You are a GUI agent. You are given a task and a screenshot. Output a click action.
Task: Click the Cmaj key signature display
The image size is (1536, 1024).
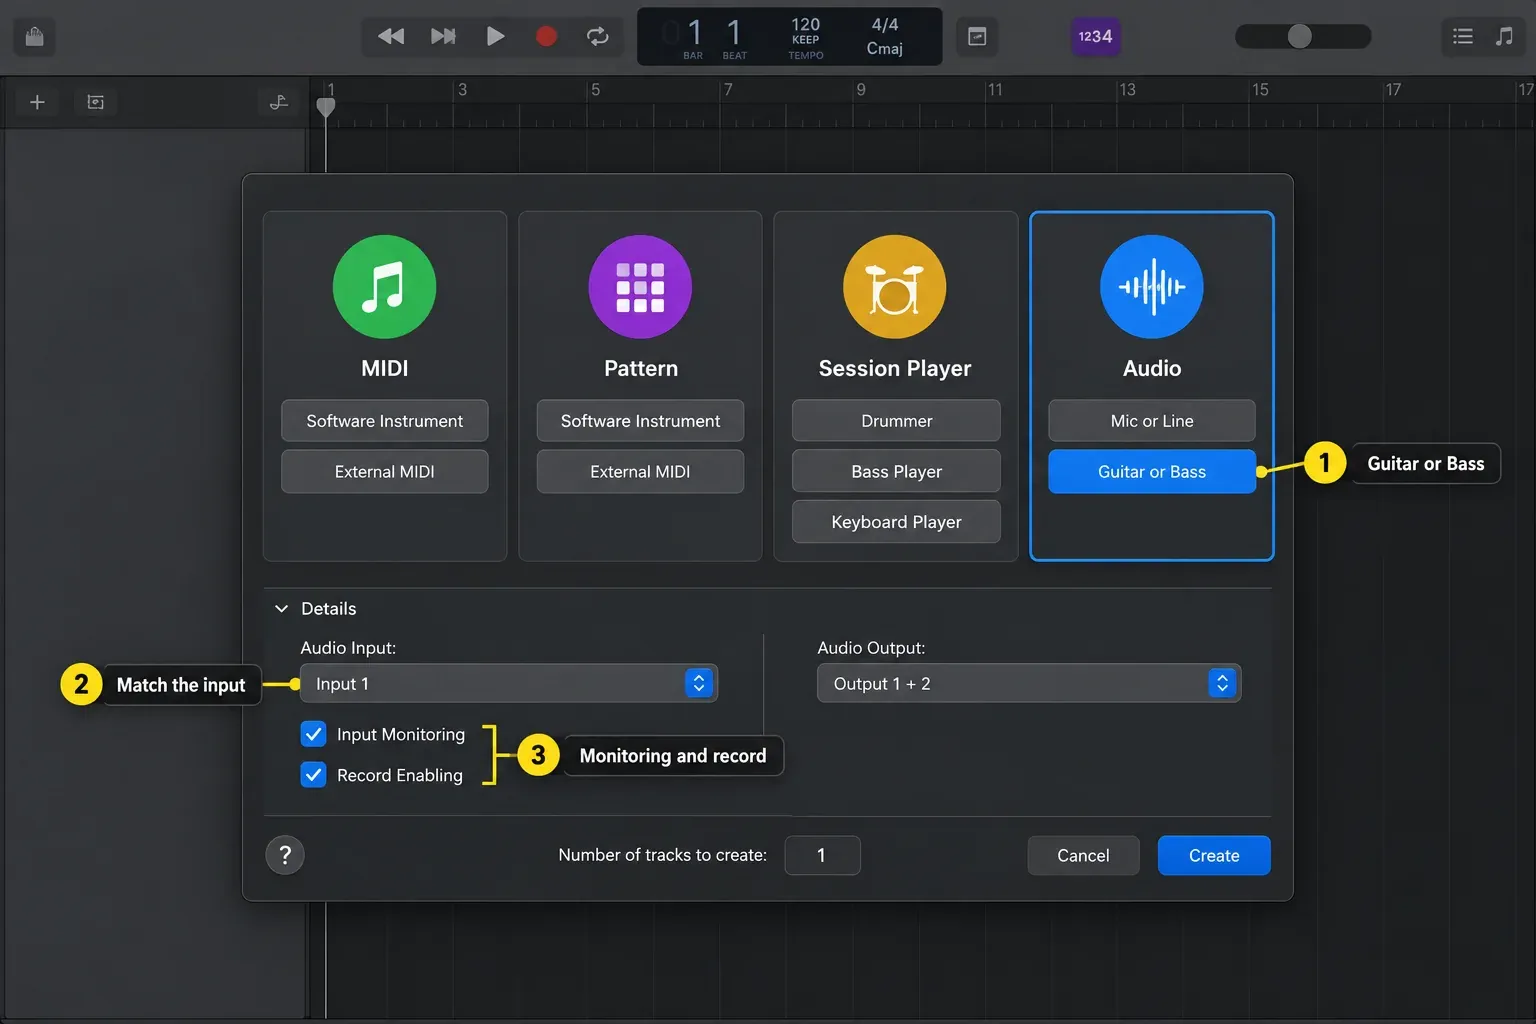(885, 48)
